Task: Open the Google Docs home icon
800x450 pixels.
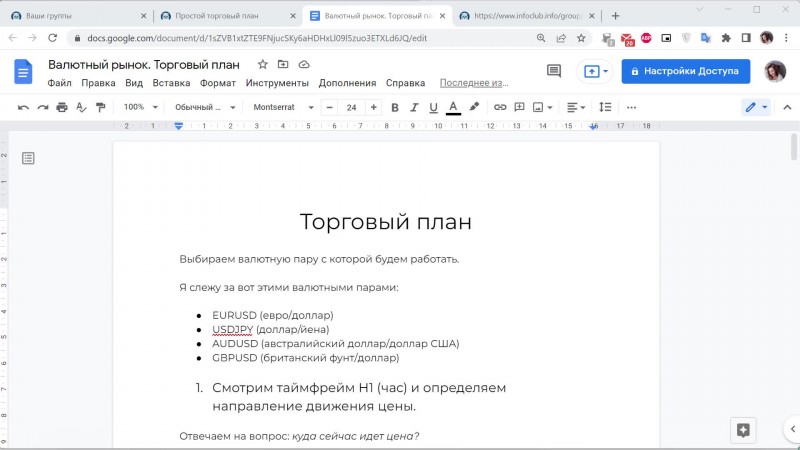Action: [x=23, y=72]
